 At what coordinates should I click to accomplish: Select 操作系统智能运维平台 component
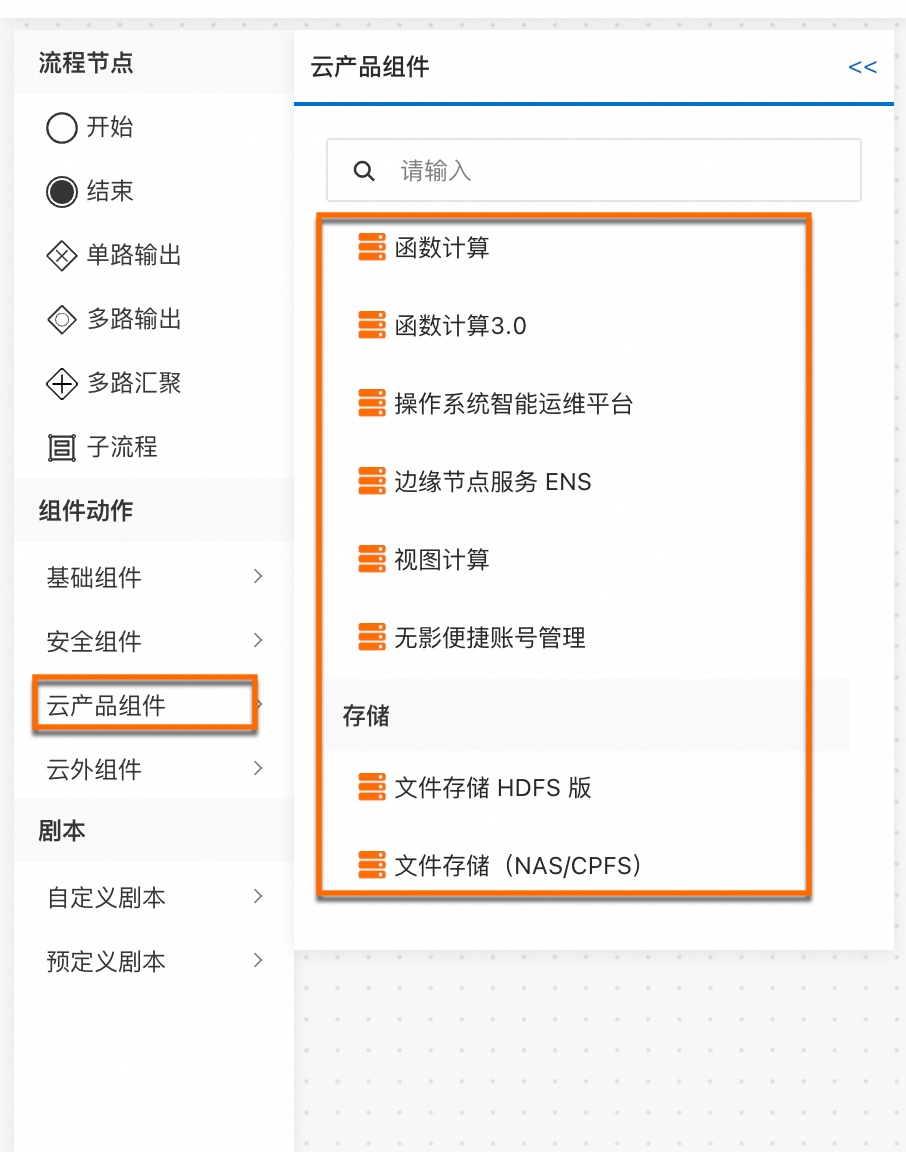pyautogui.click(x=513, y=404)
